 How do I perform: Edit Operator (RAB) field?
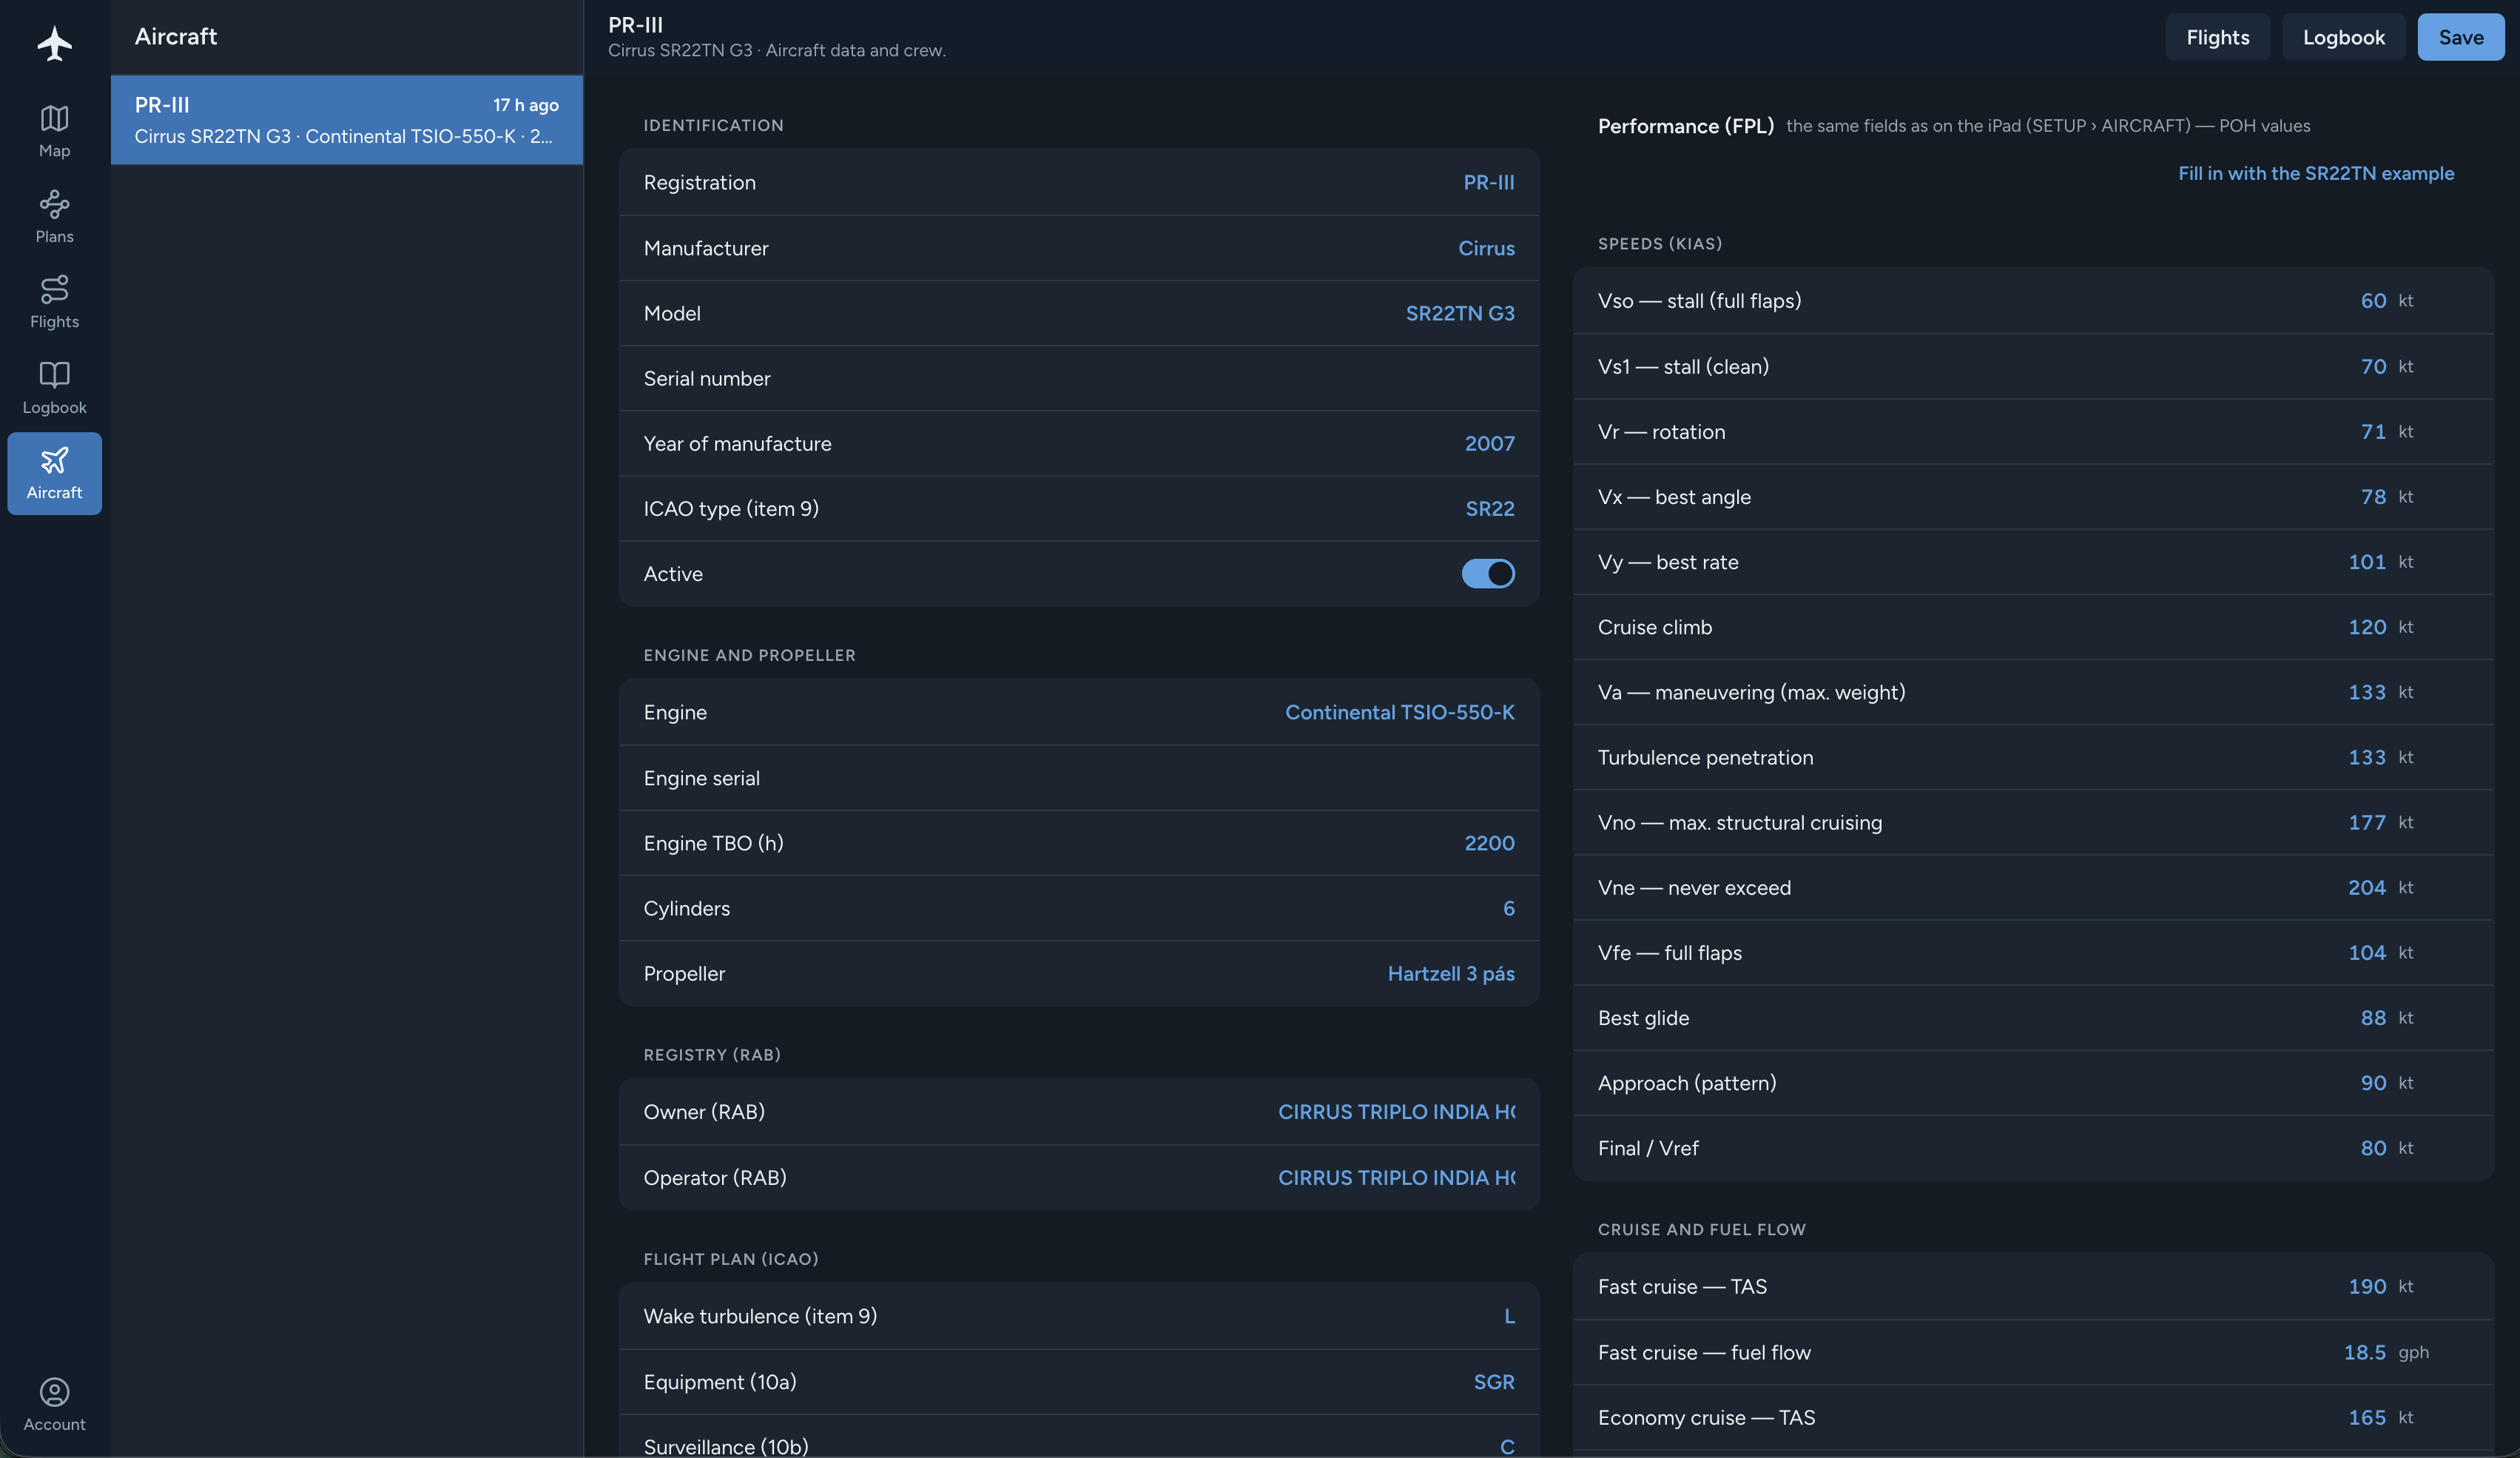tap(1078, 1178)
